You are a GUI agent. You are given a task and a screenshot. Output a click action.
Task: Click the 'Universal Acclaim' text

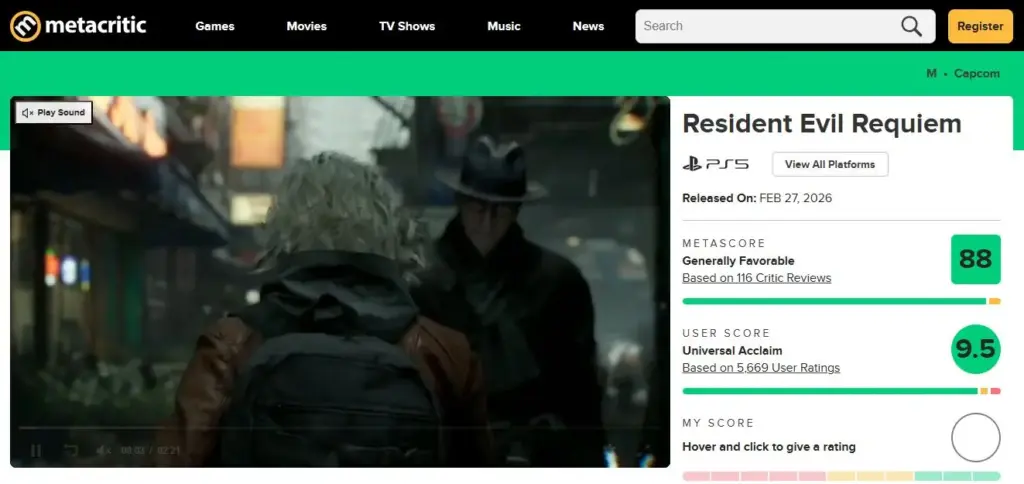732,351
